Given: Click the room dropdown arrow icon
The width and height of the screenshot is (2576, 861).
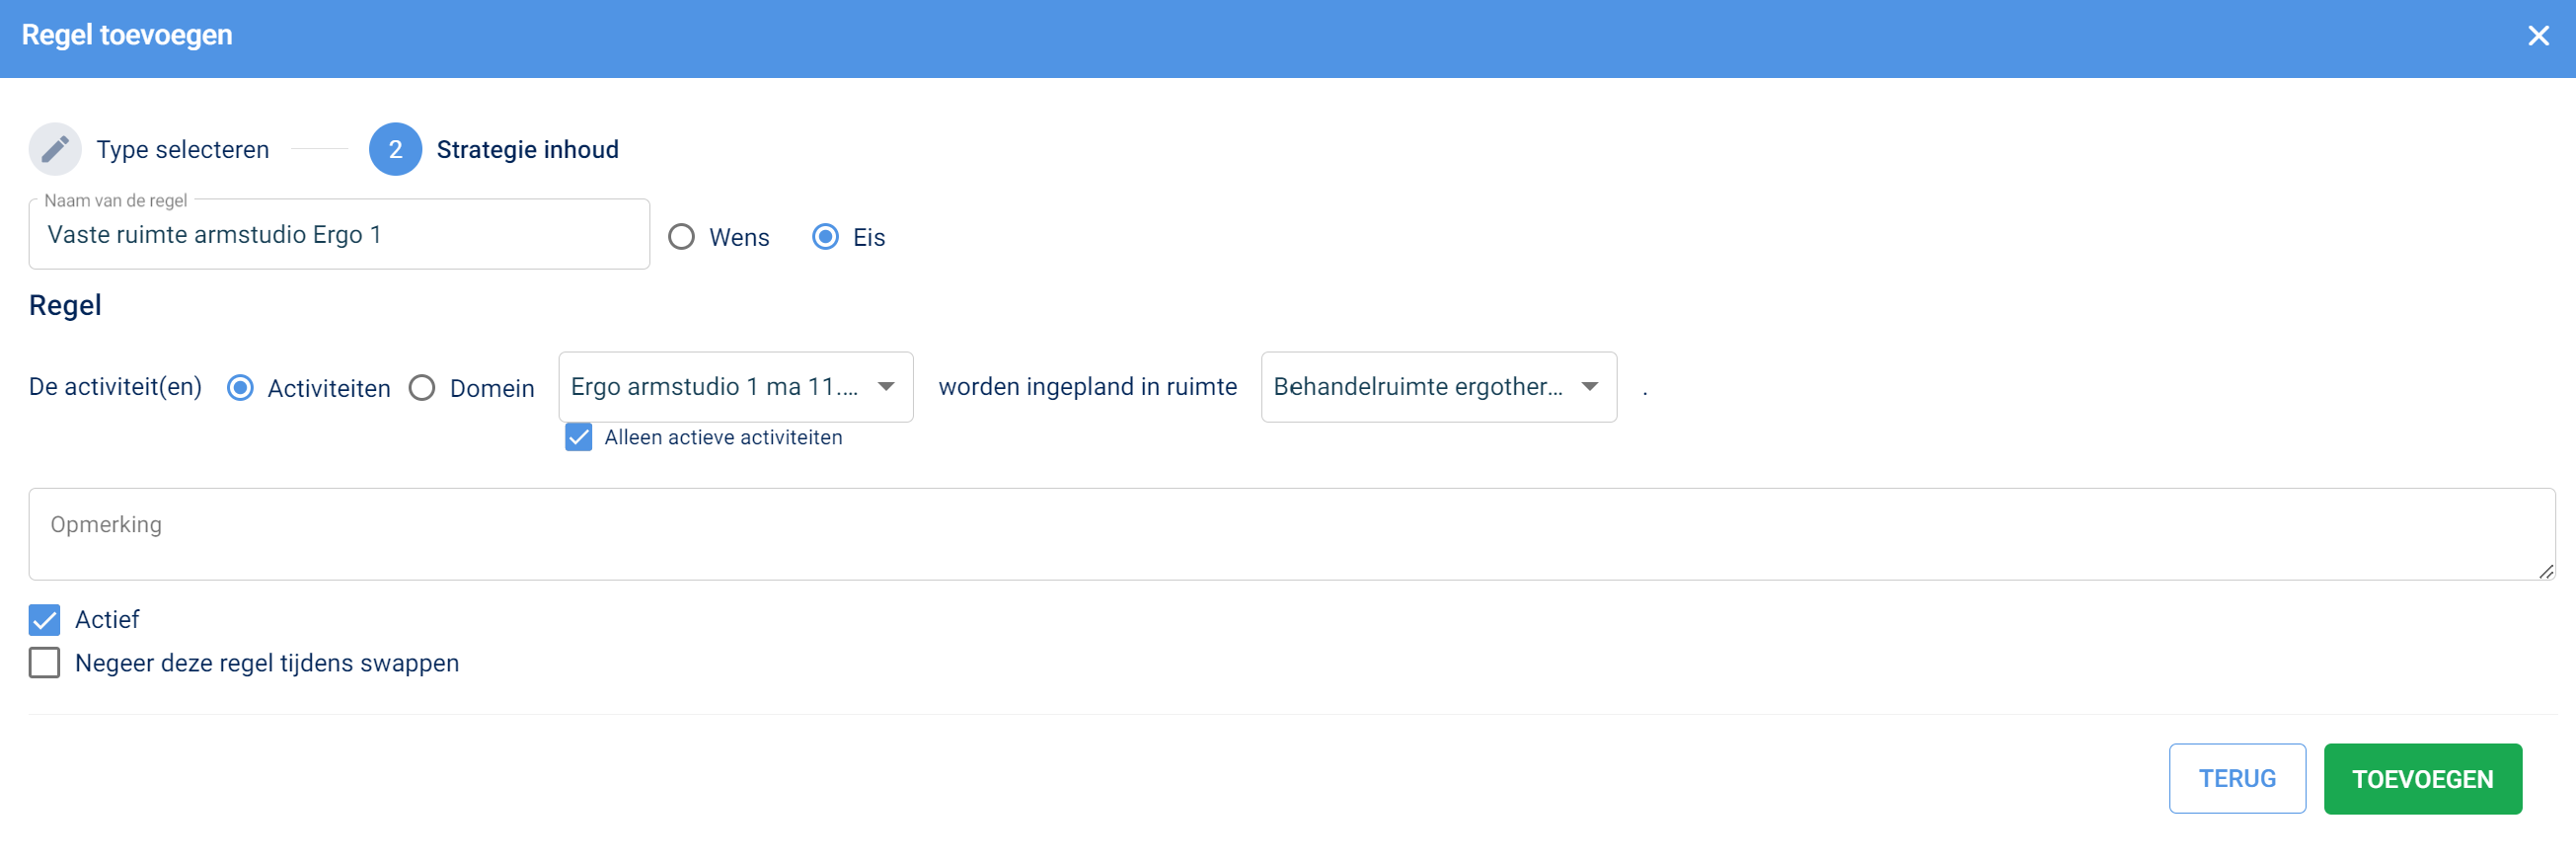Looking at the screenshot, I should pyautogui.click(x=1590, y=387).
